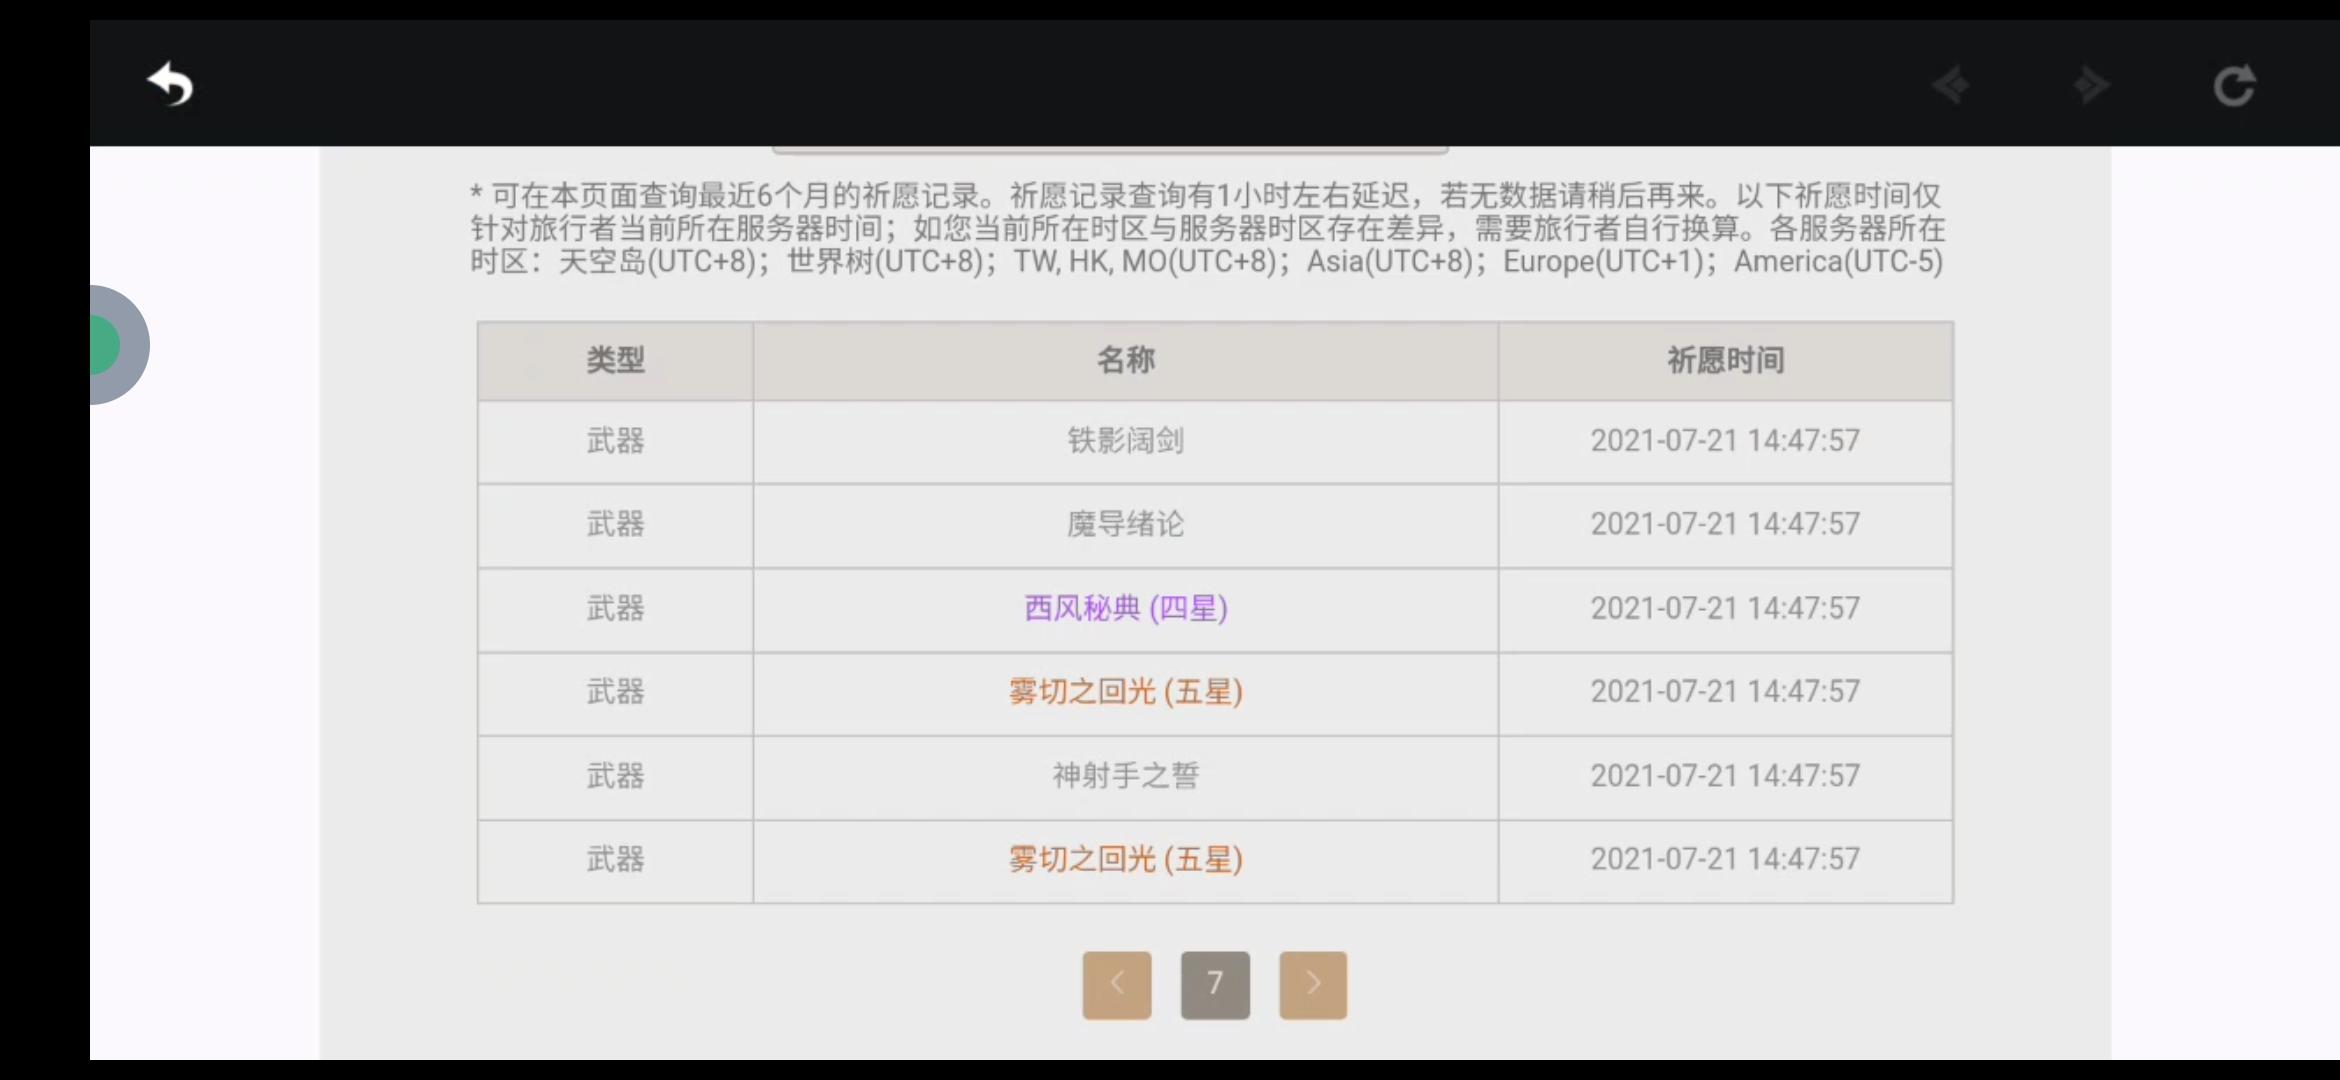The width and height of the screenshot is (2340, 1080).
Task: Select the 铁影阔剑 item name
Action: pos(1126,441)
